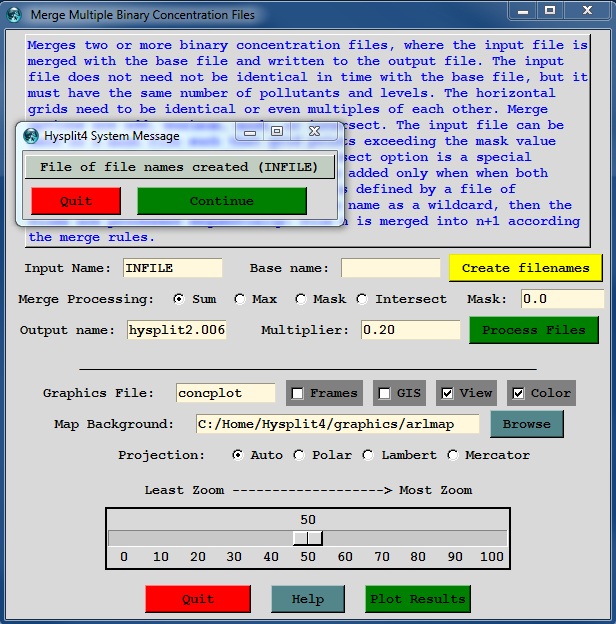Select Max merge processing option
Image resolution: width=616 pixels, height=624 pixels.
[240, 299]
